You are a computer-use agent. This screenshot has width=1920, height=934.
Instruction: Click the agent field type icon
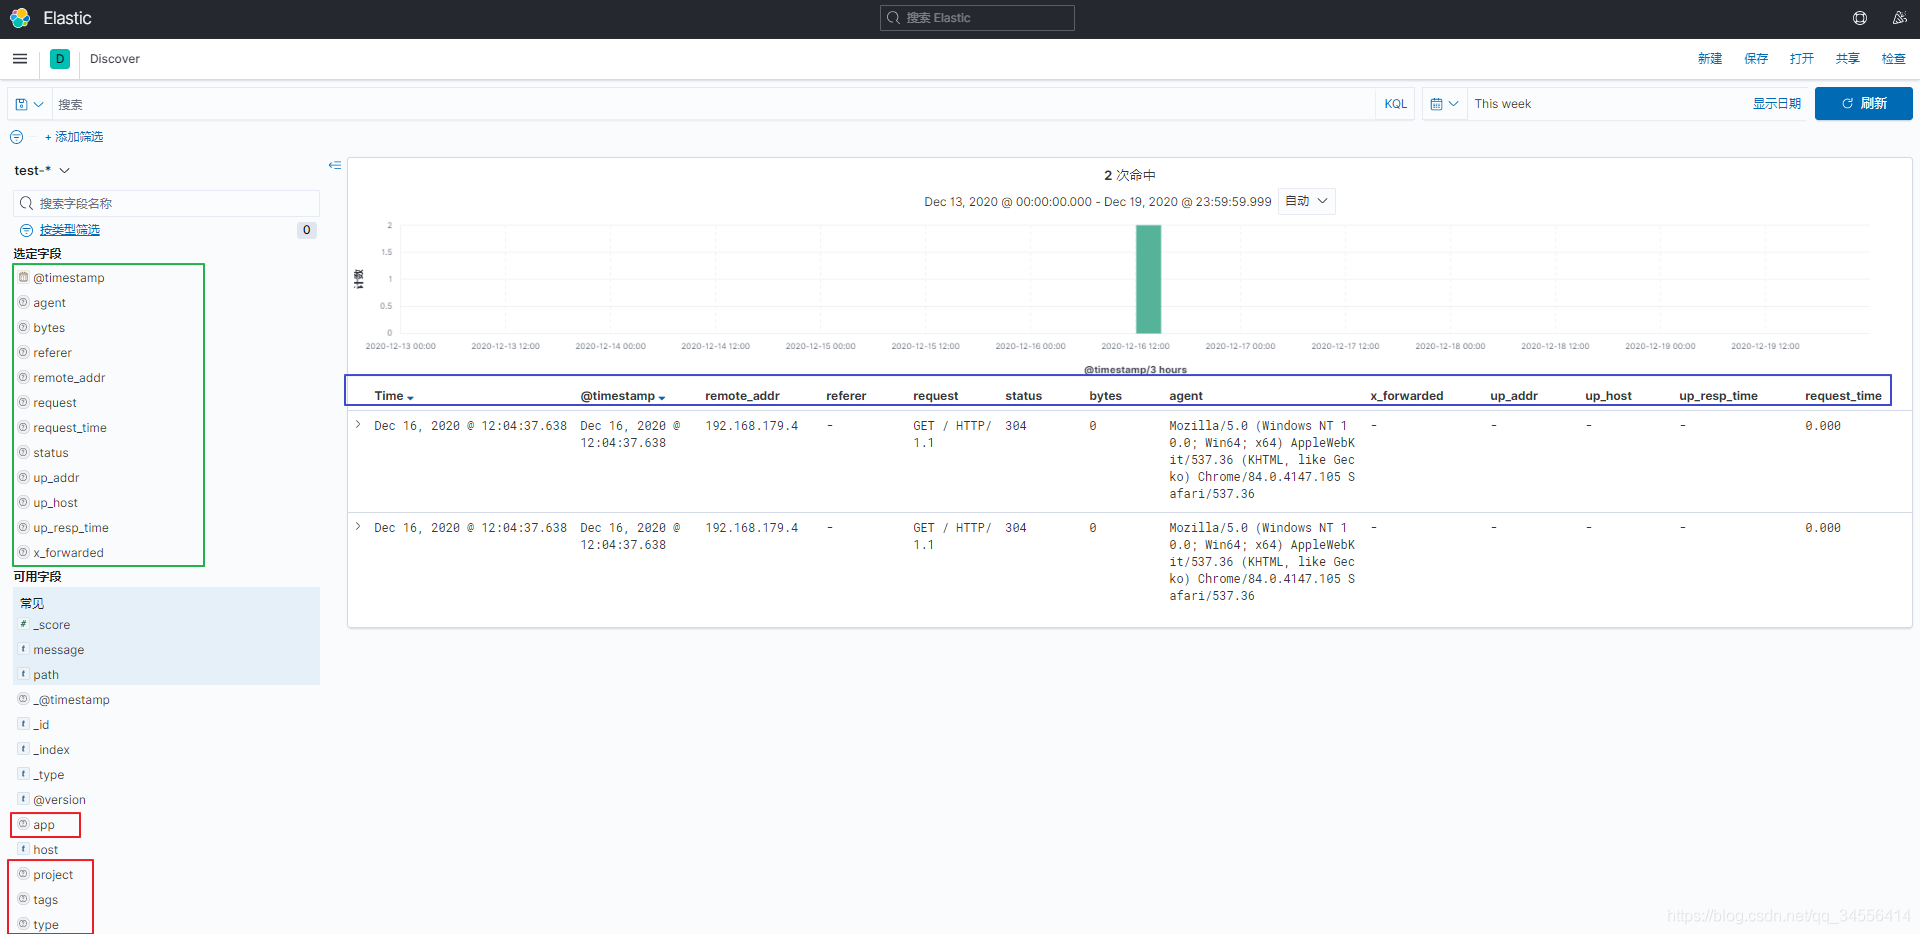tap(24, 302)
